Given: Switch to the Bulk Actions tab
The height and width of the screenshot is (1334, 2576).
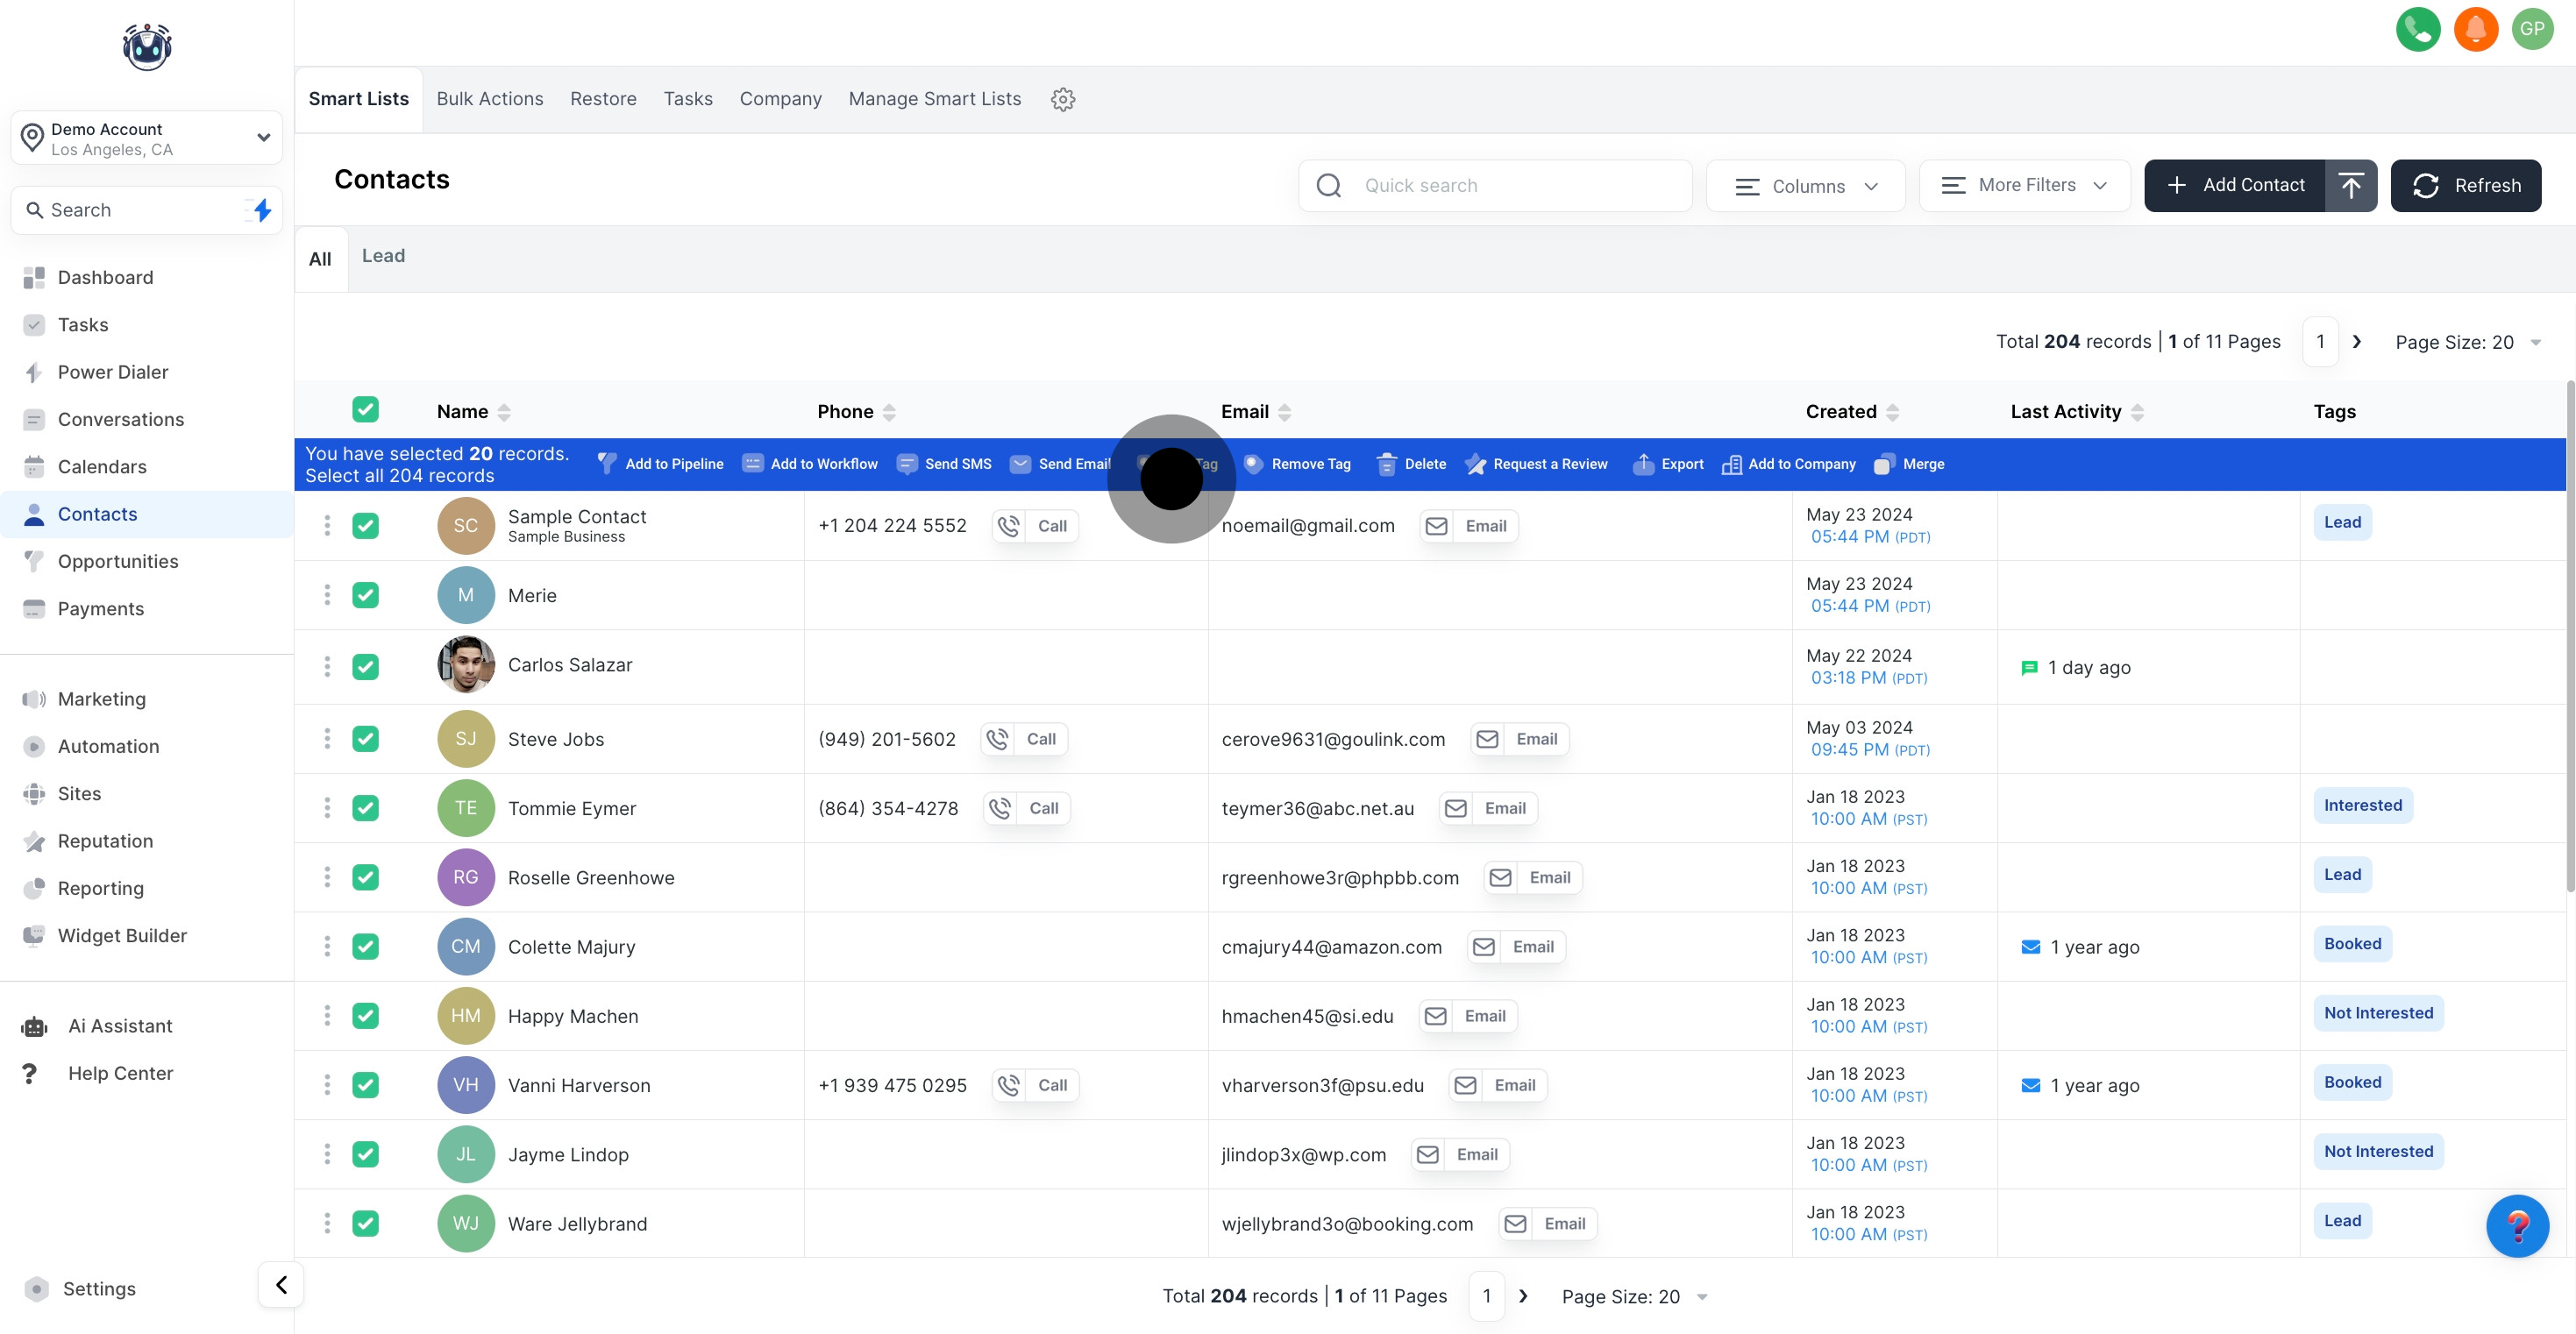Looking at the screenshot, I should (489, 99).
